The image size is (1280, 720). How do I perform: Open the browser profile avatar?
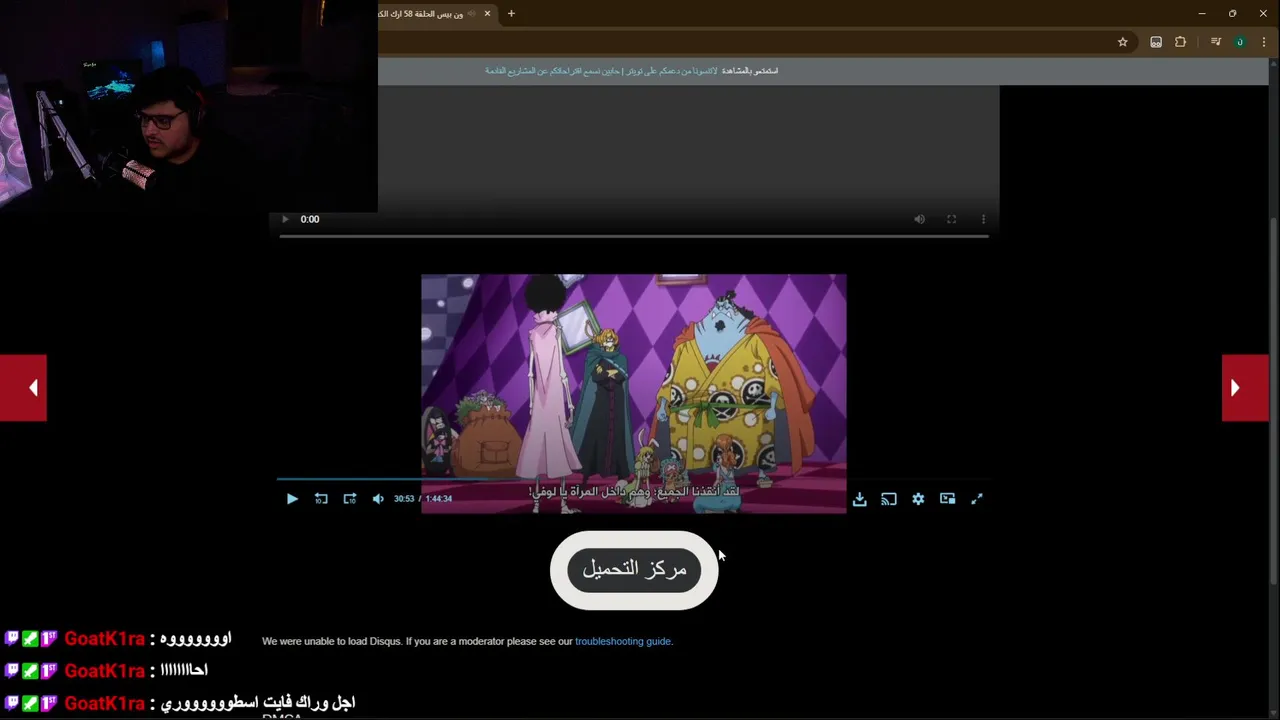tap(1240, 42)
